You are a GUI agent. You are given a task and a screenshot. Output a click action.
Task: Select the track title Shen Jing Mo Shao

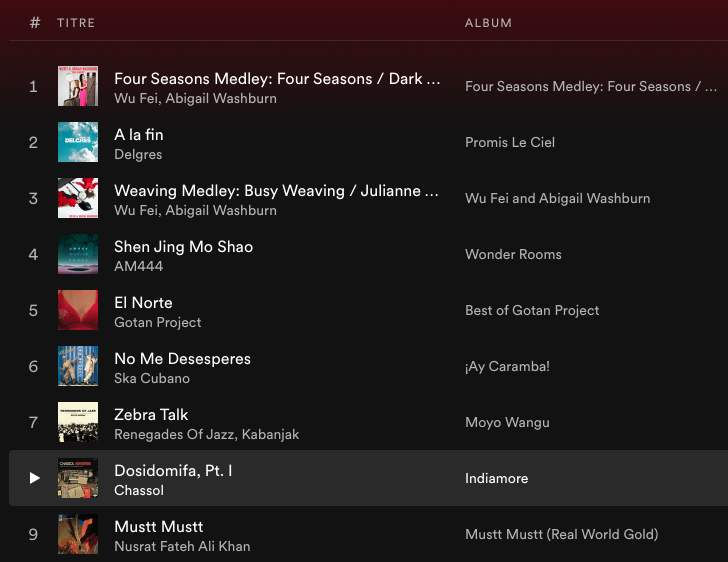point(183,247)
